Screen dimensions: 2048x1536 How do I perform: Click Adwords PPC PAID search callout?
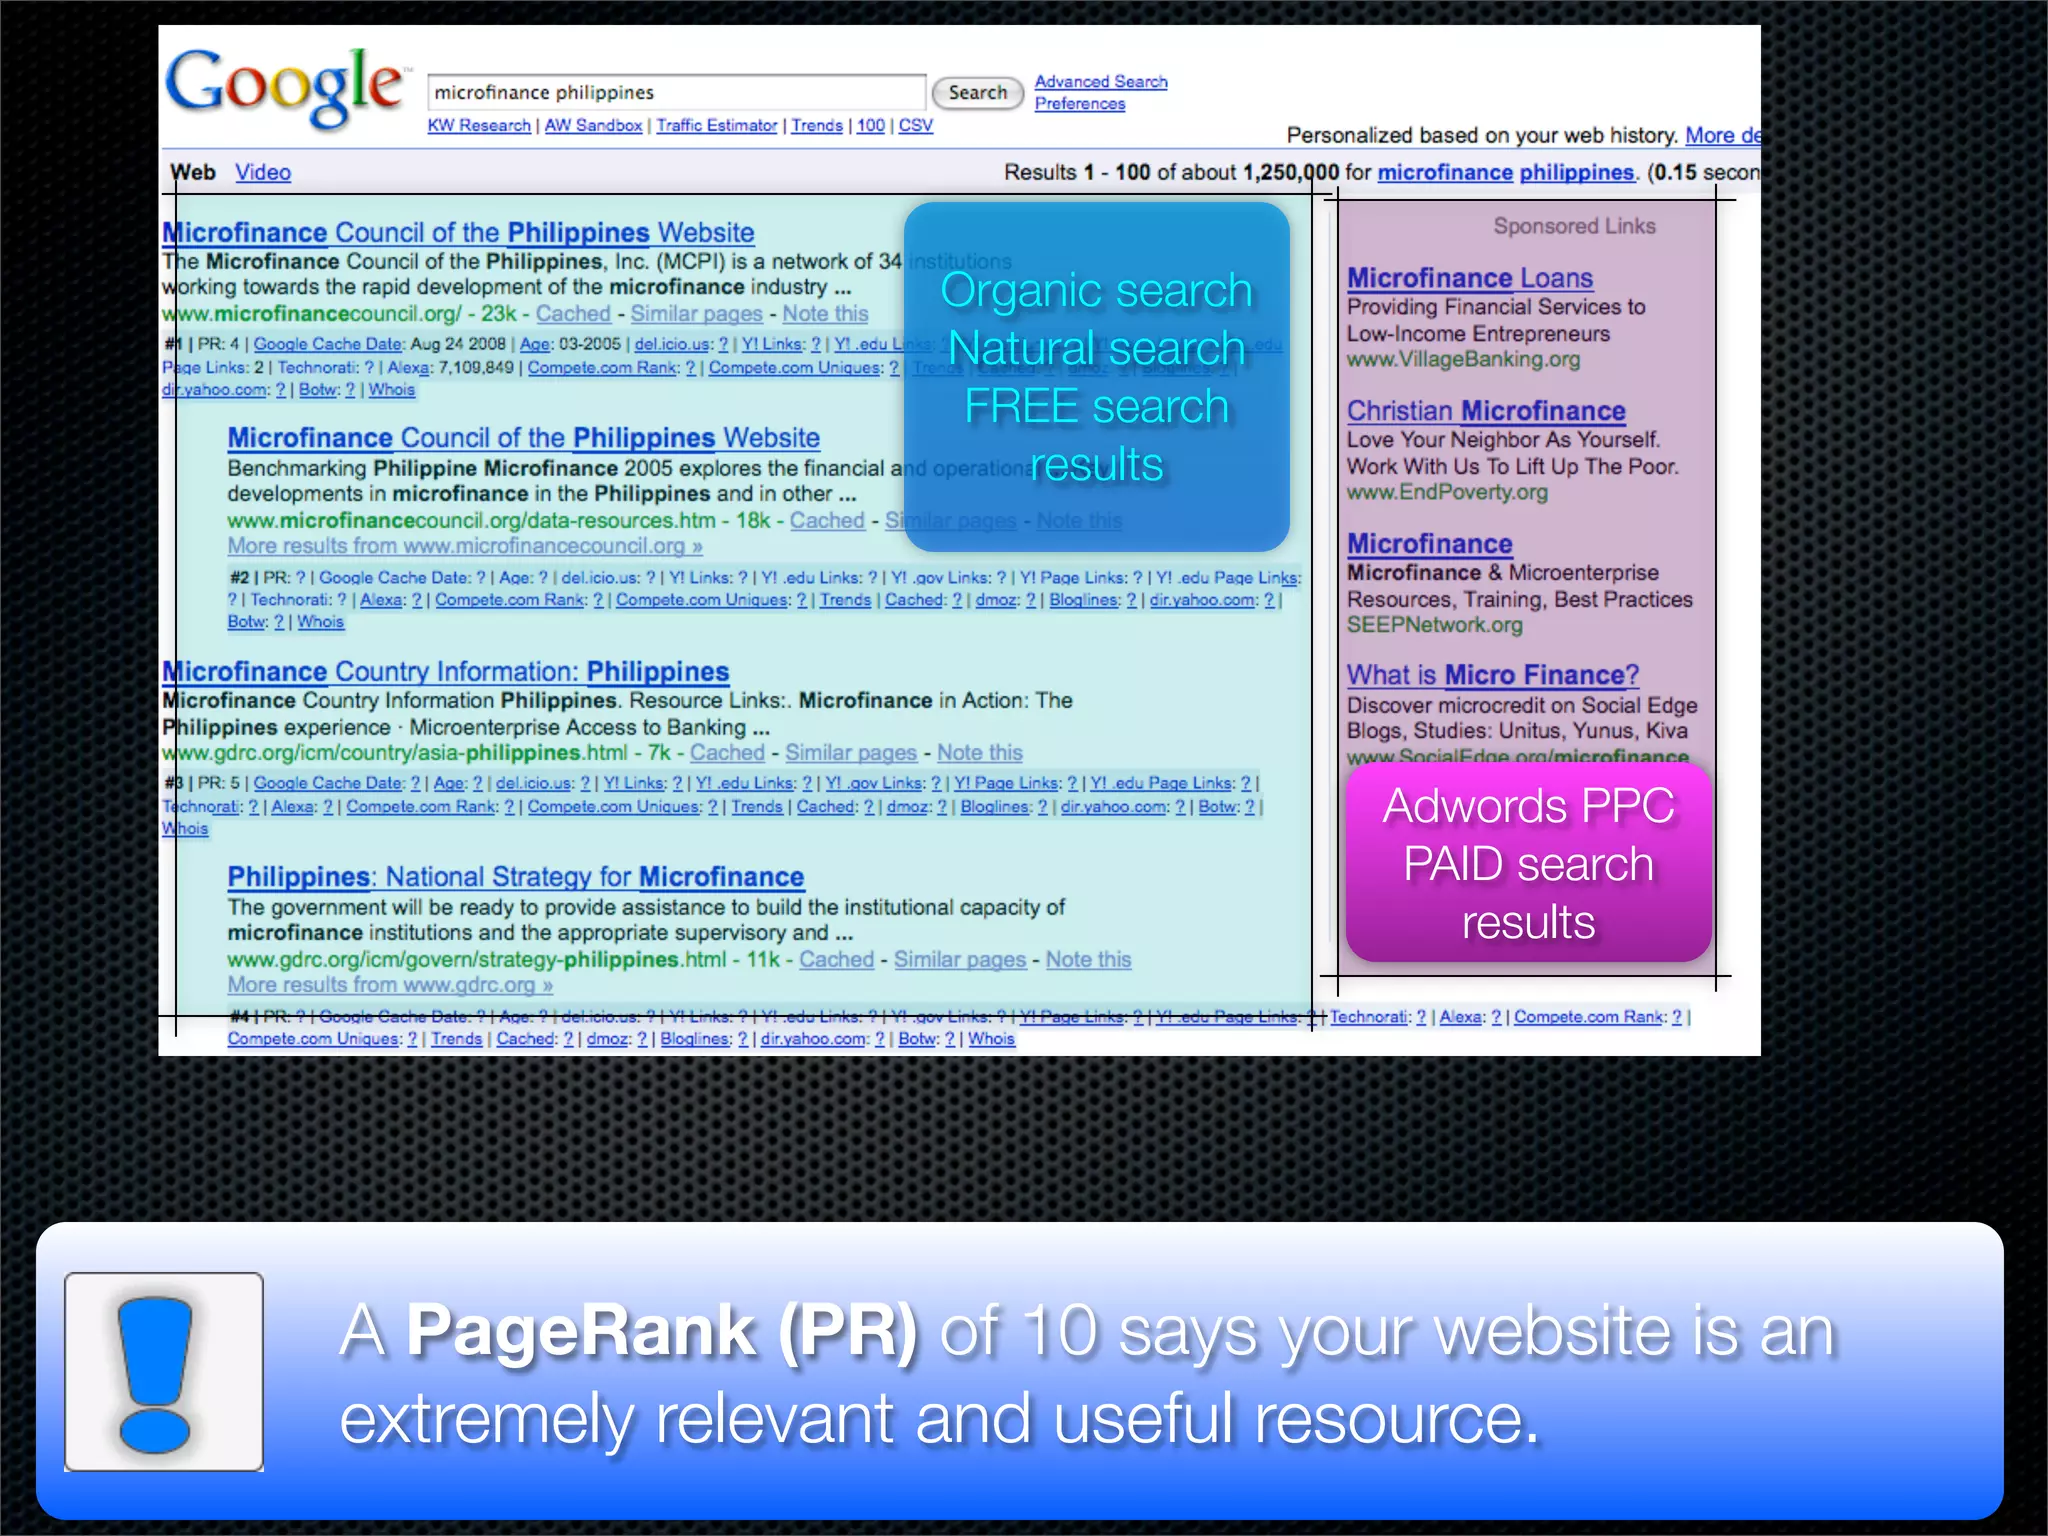pos(1528,864)
